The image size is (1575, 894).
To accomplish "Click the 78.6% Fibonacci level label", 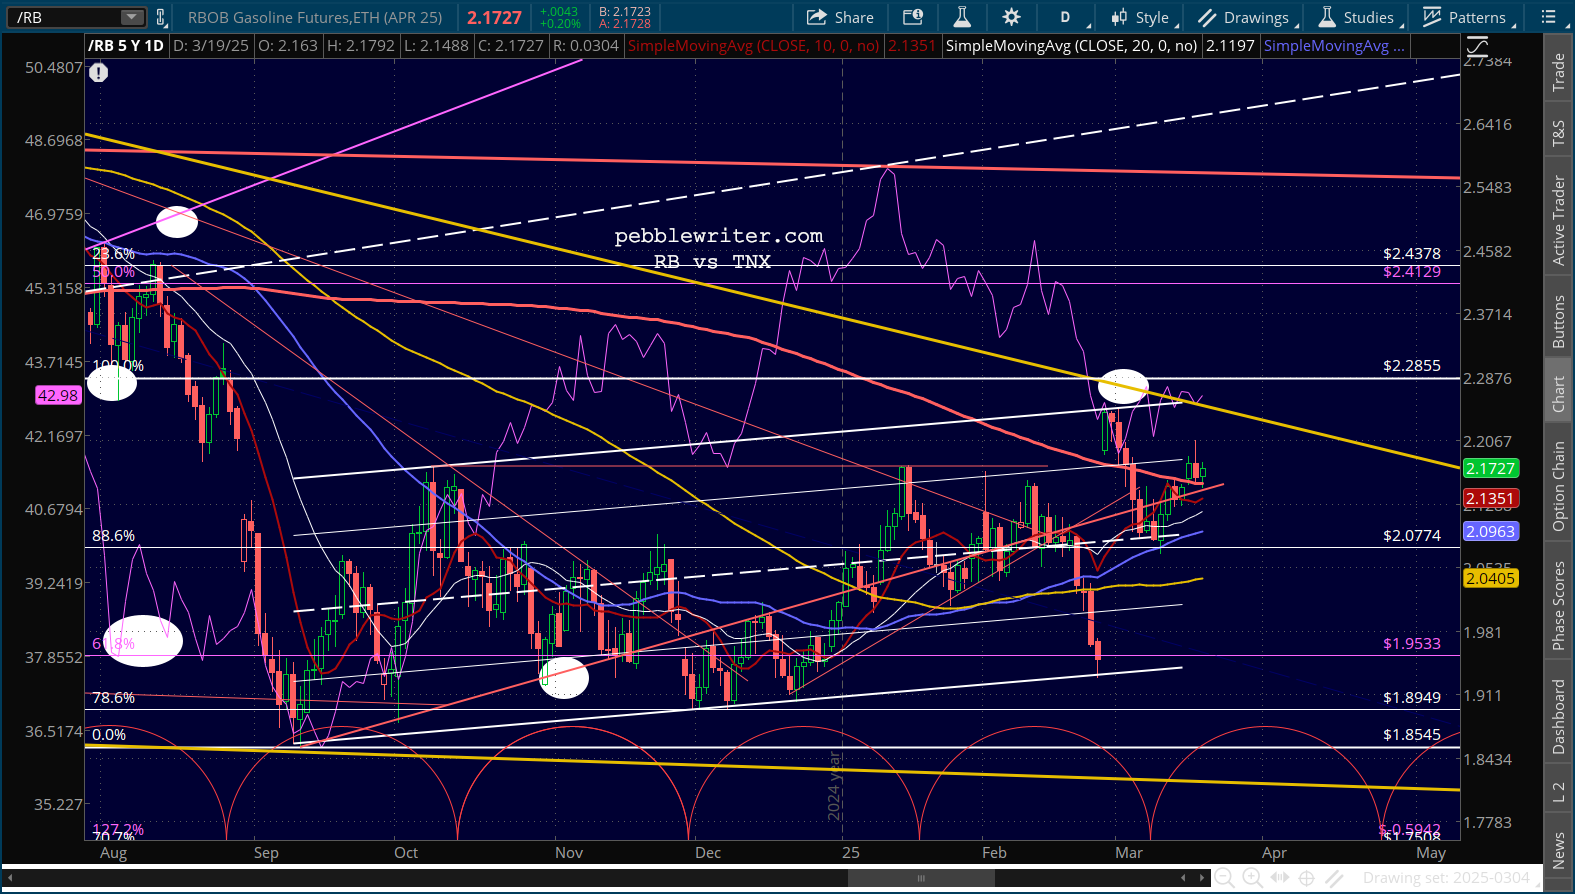I will click(113, 698).
